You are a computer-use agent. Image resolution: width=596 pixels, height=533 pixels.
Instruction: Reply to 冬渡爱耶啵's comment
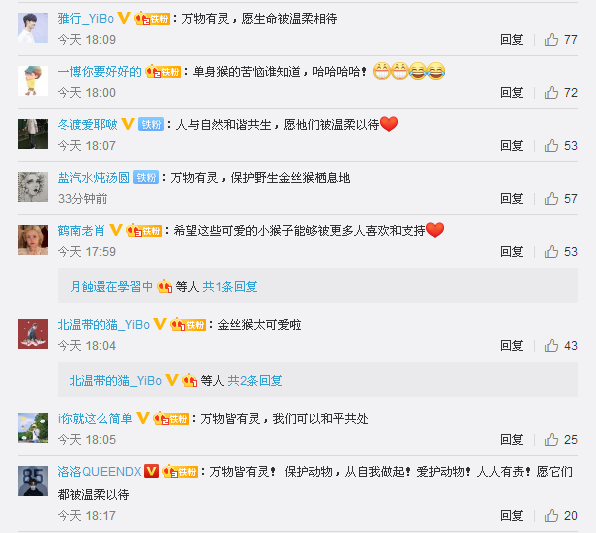point(511,145)
